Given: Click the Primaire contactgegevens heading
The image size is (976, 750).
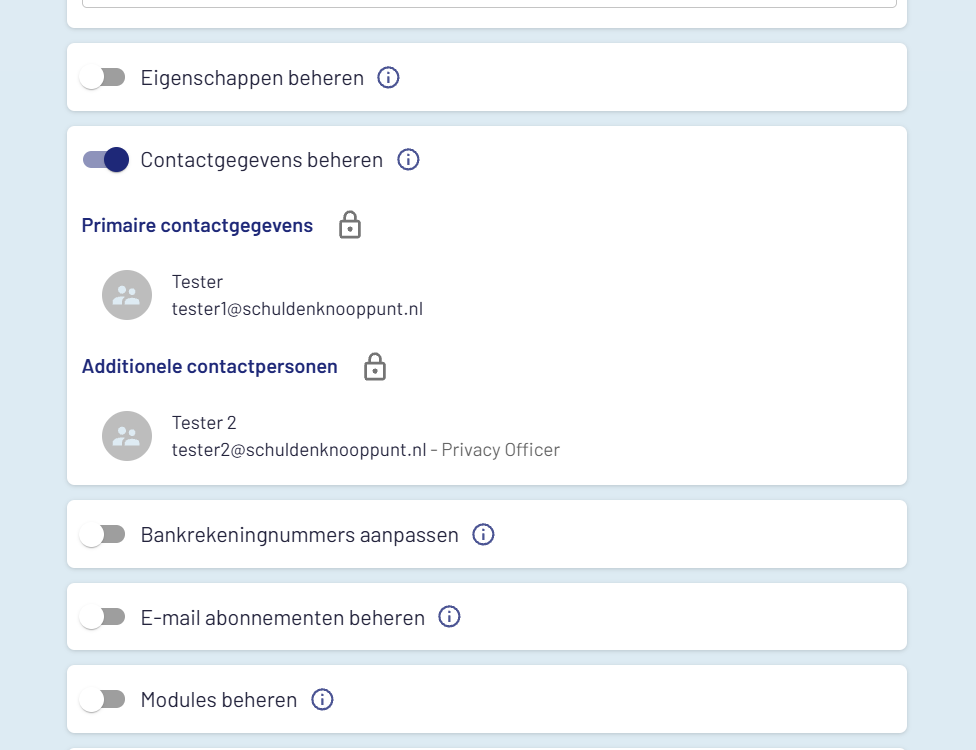Looking at the screenshot, I should 197,225.
